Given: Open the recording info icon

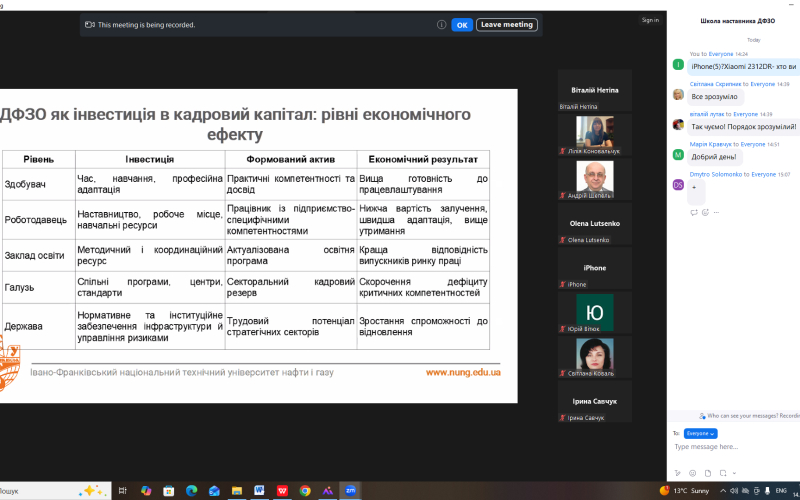Looking at the screenshot, I should tap(441, 24).
